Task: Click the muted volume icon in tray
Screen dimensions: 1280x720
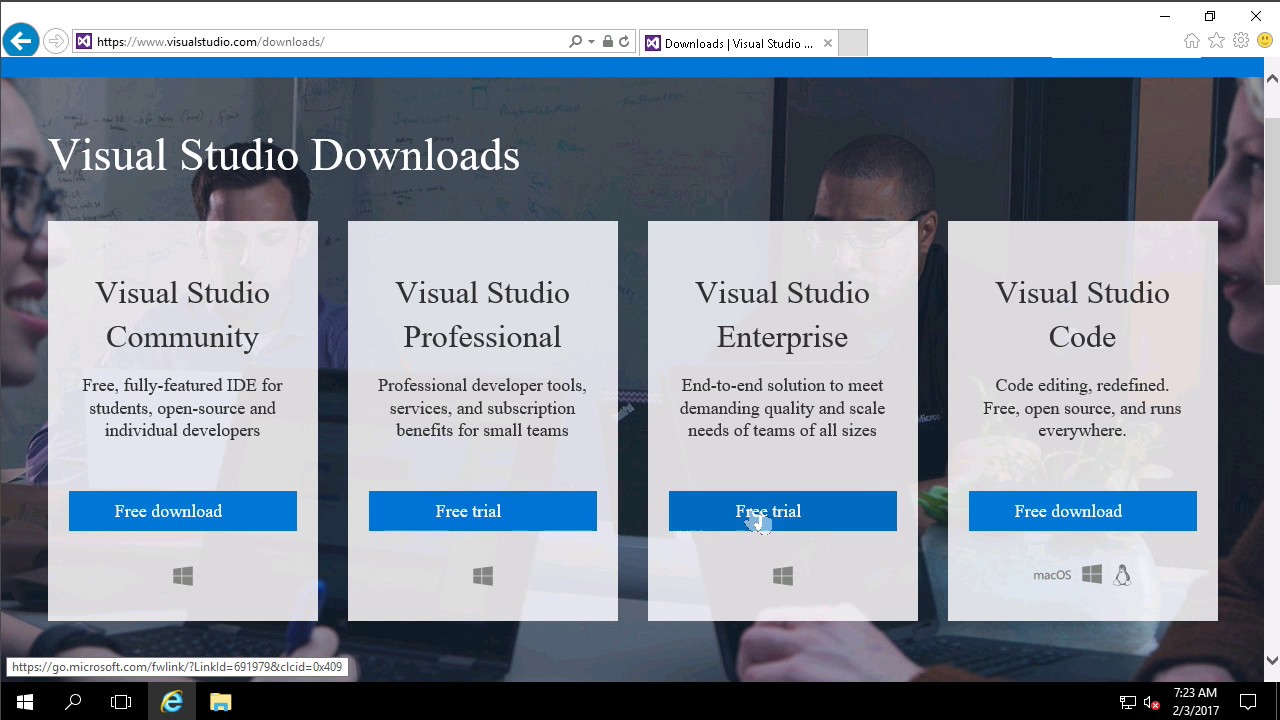Action: click(x=1151, y=702)
